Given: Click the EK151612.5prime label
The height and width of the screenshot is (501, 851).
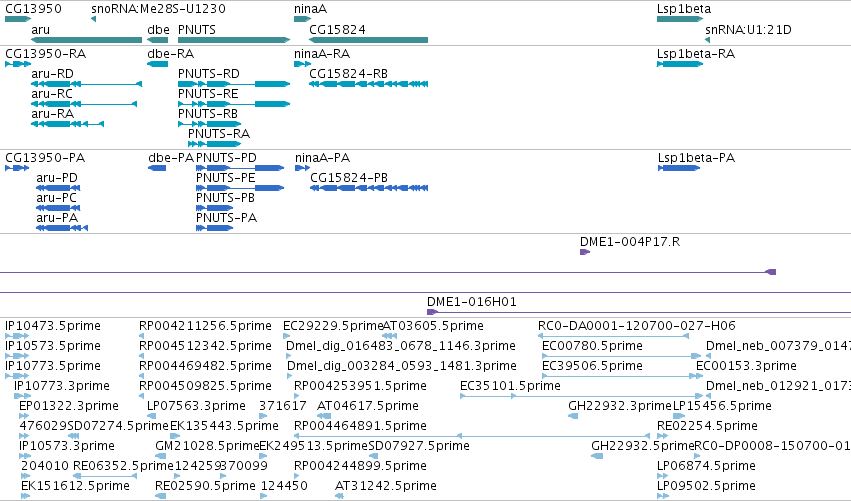Looking at the screenshot, I should pyautogui.click(x=75, y=486).
